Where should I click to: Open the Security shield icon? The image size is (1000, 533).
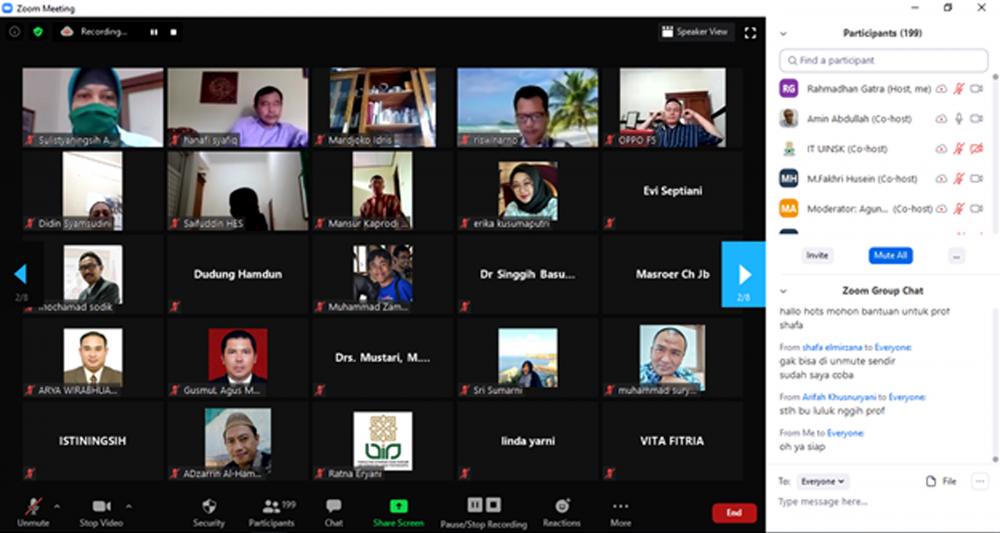pos(208,507)
